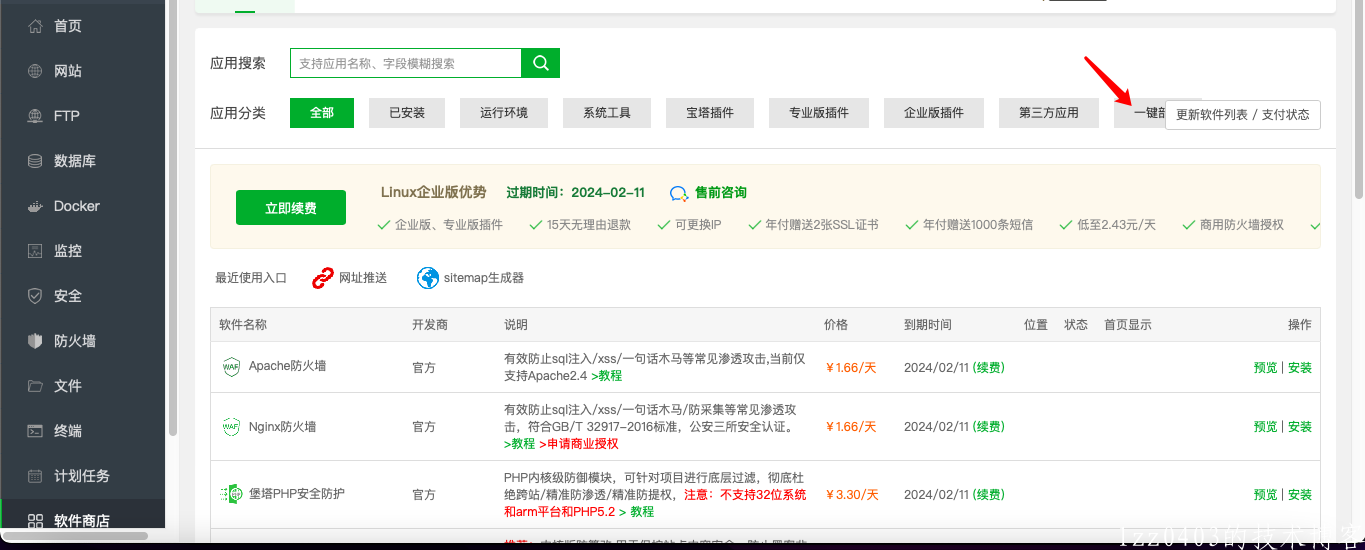Click the 计划任务 calendar icon

[35, 476]
